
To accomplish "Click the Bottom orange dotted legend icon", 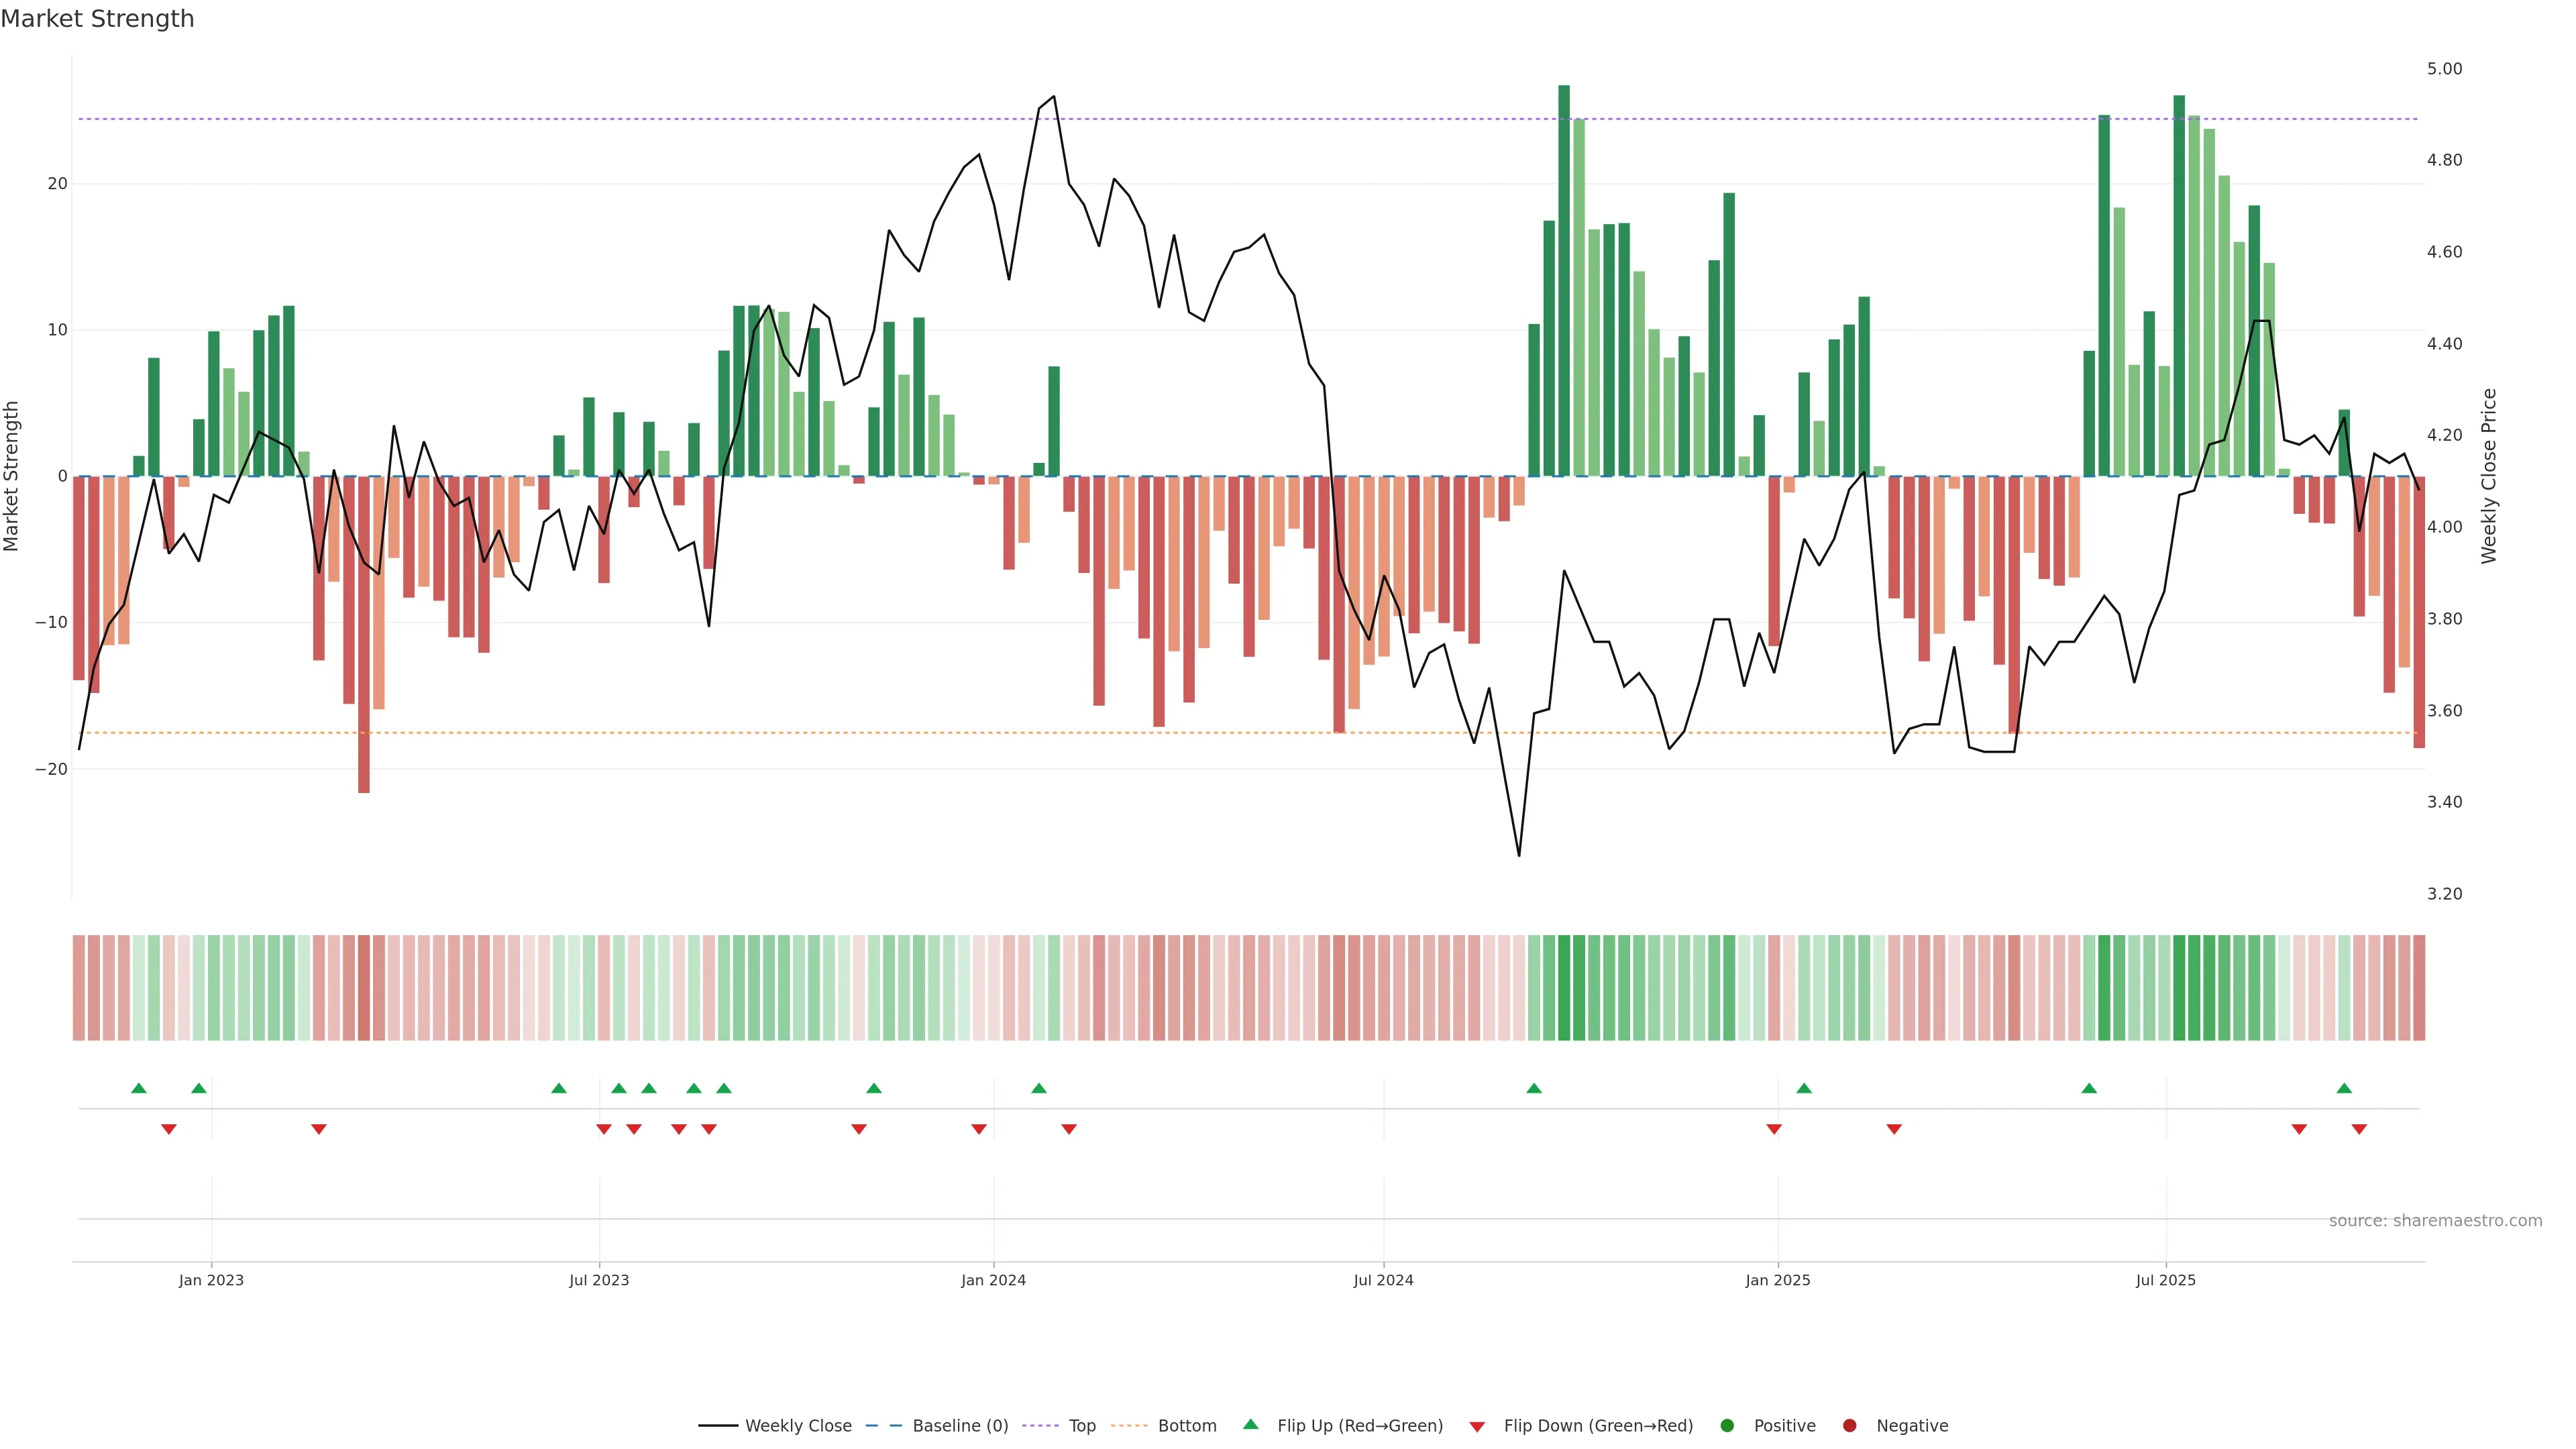I will click(x=1130, y=1426).
